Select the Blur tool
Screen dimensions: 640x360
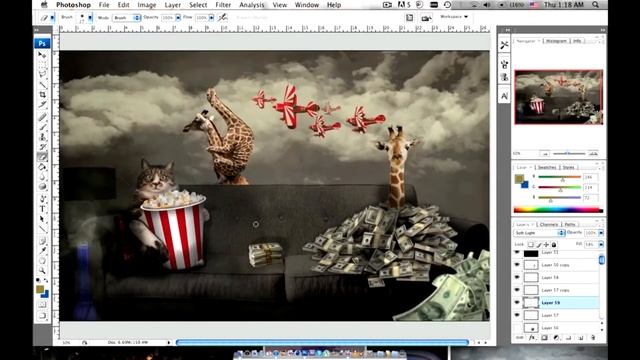click(42, 177)
